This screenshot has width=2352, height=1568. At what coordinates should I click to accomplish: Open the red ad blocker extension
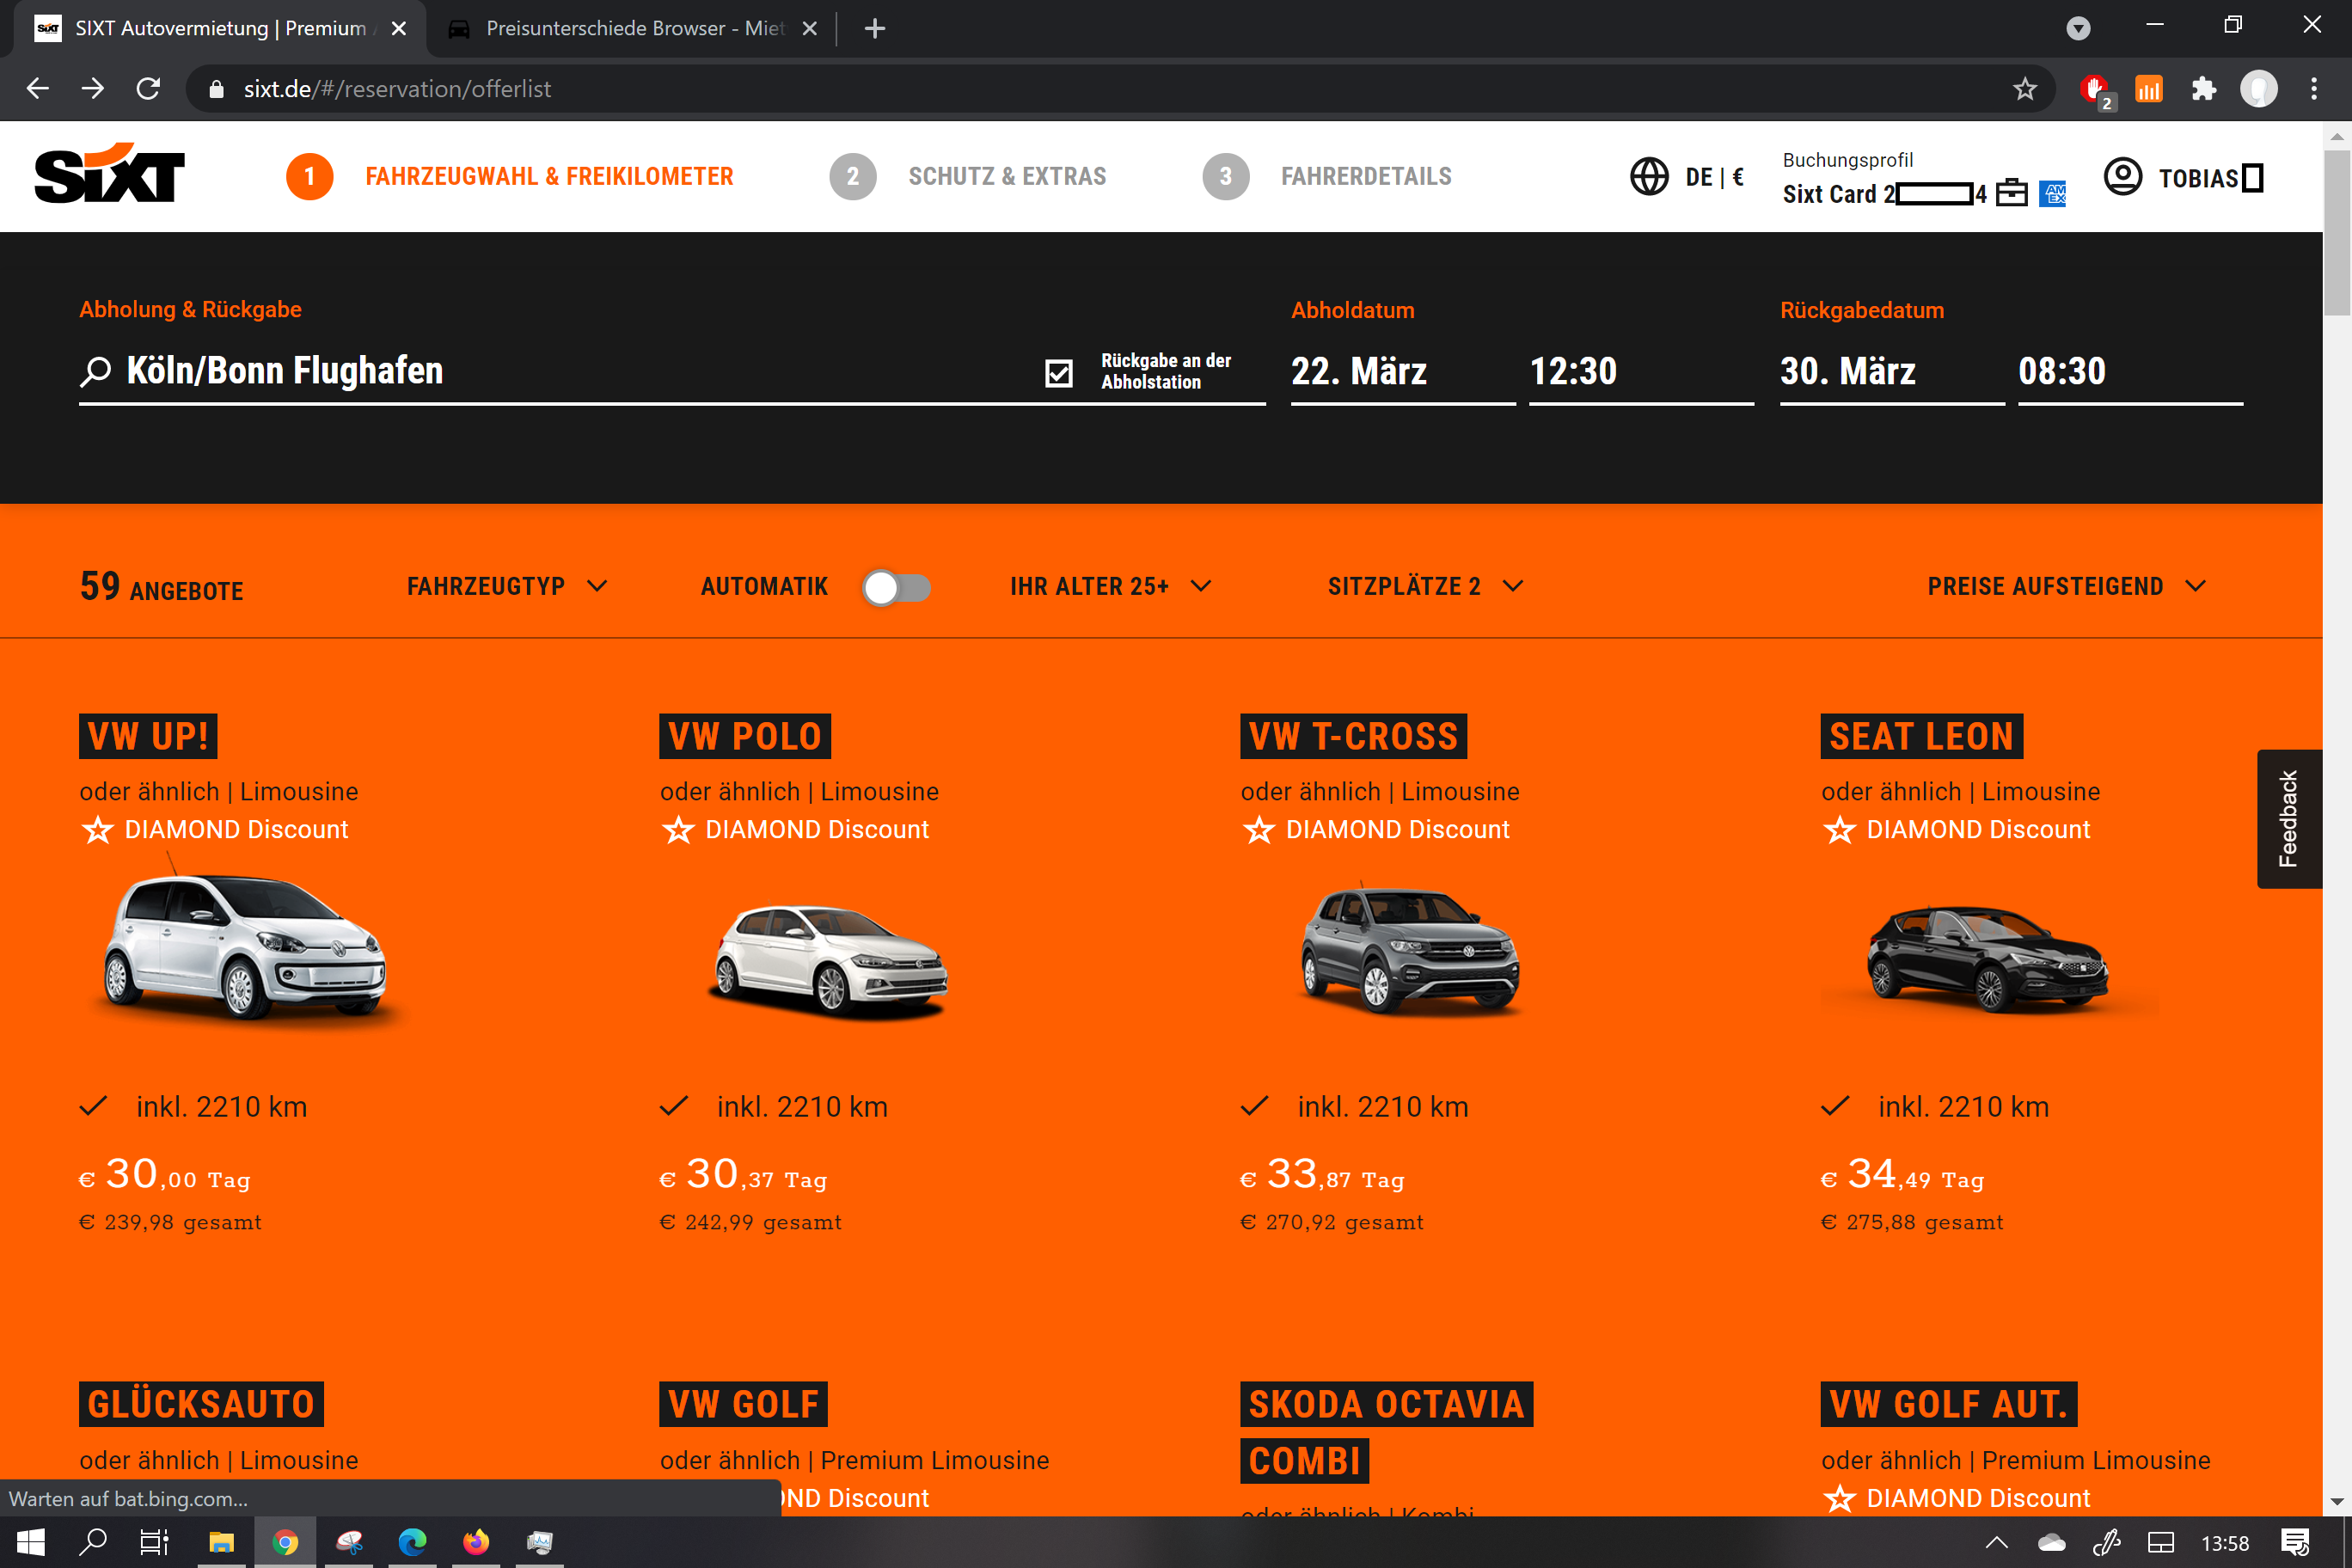coord(2094,90)
